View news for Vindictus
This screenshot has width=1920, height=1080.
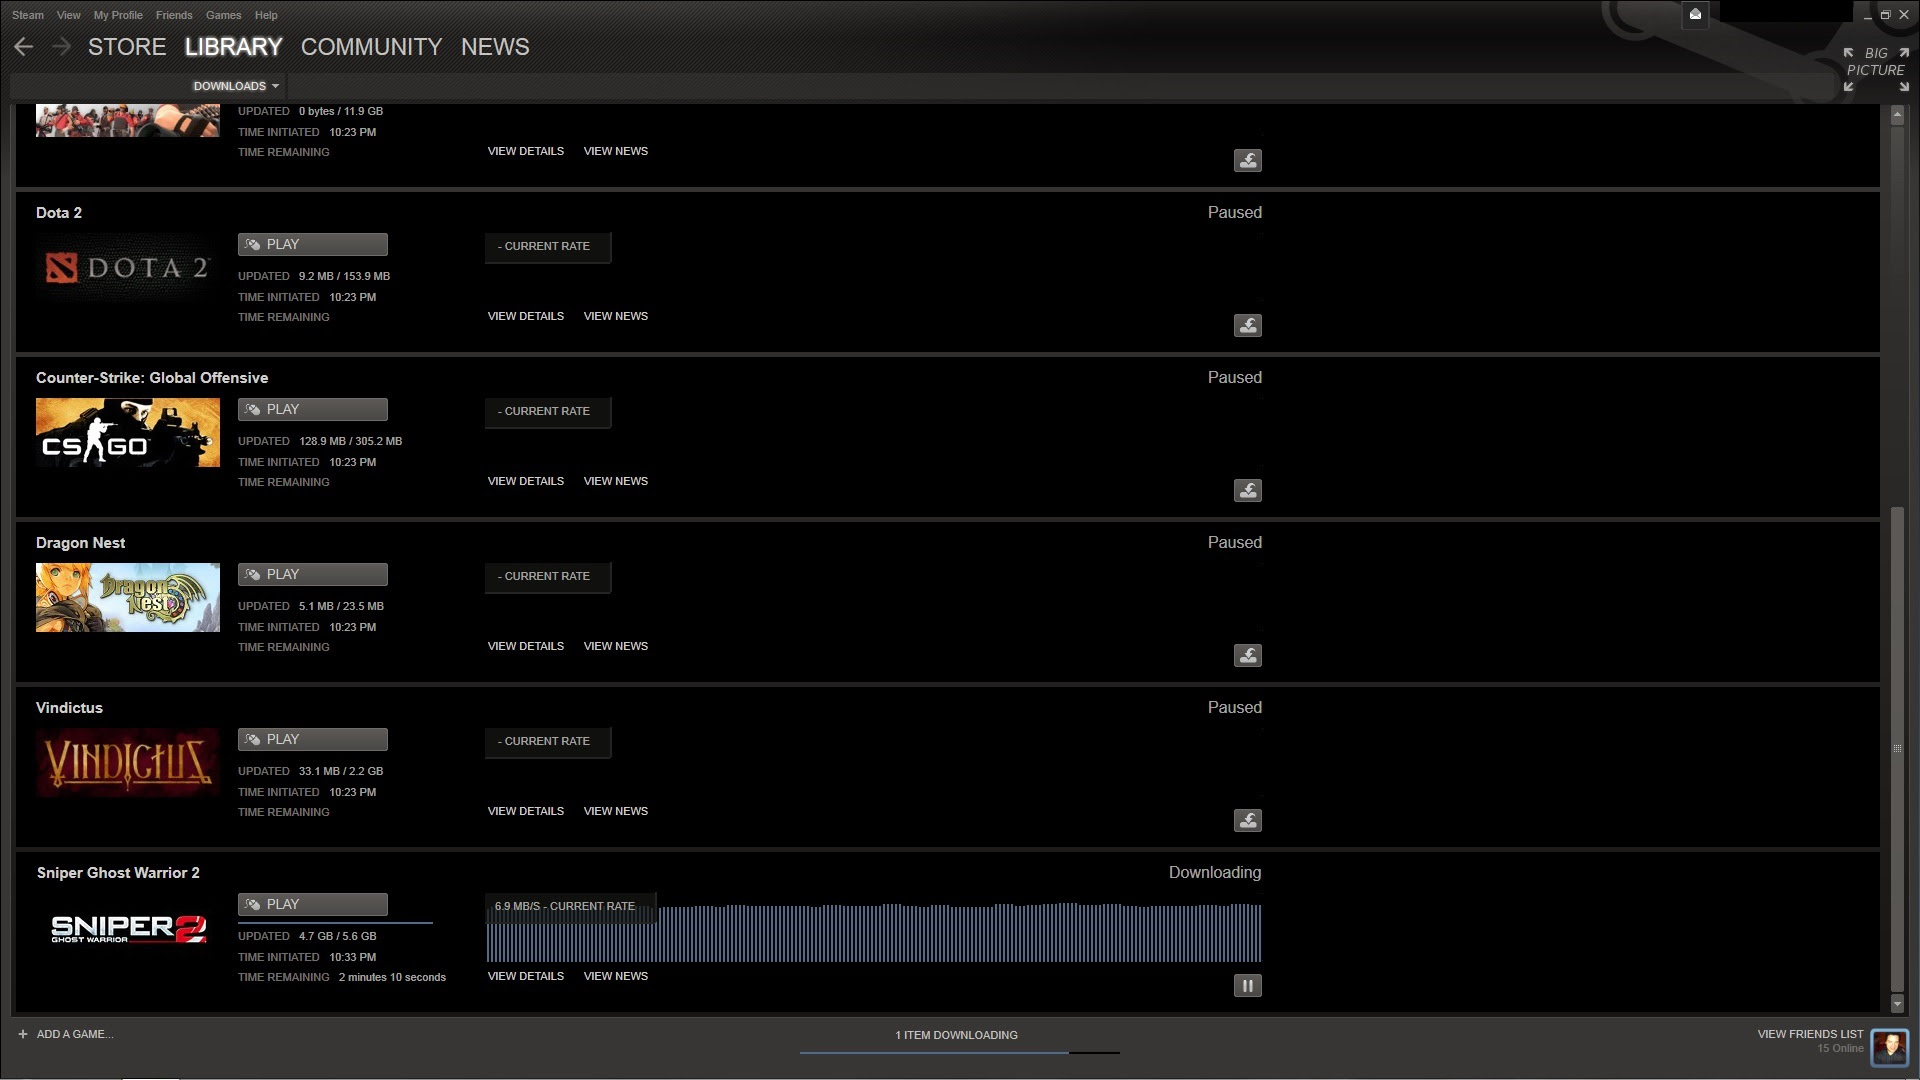pyautogui.click(x=616, y=811)
